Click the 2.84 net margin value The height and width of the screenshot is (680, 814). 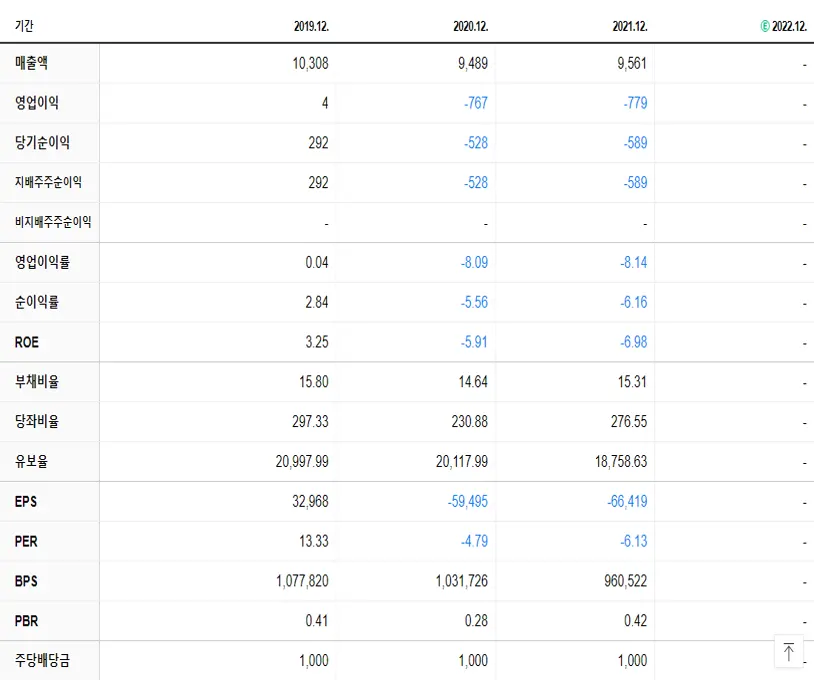317,302
